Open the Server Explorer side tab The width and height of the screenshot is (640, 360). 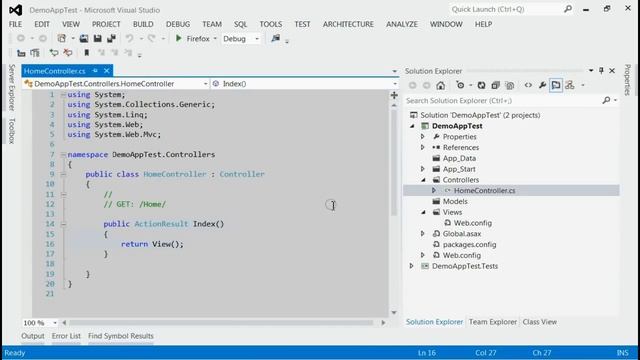coord(12,87)
